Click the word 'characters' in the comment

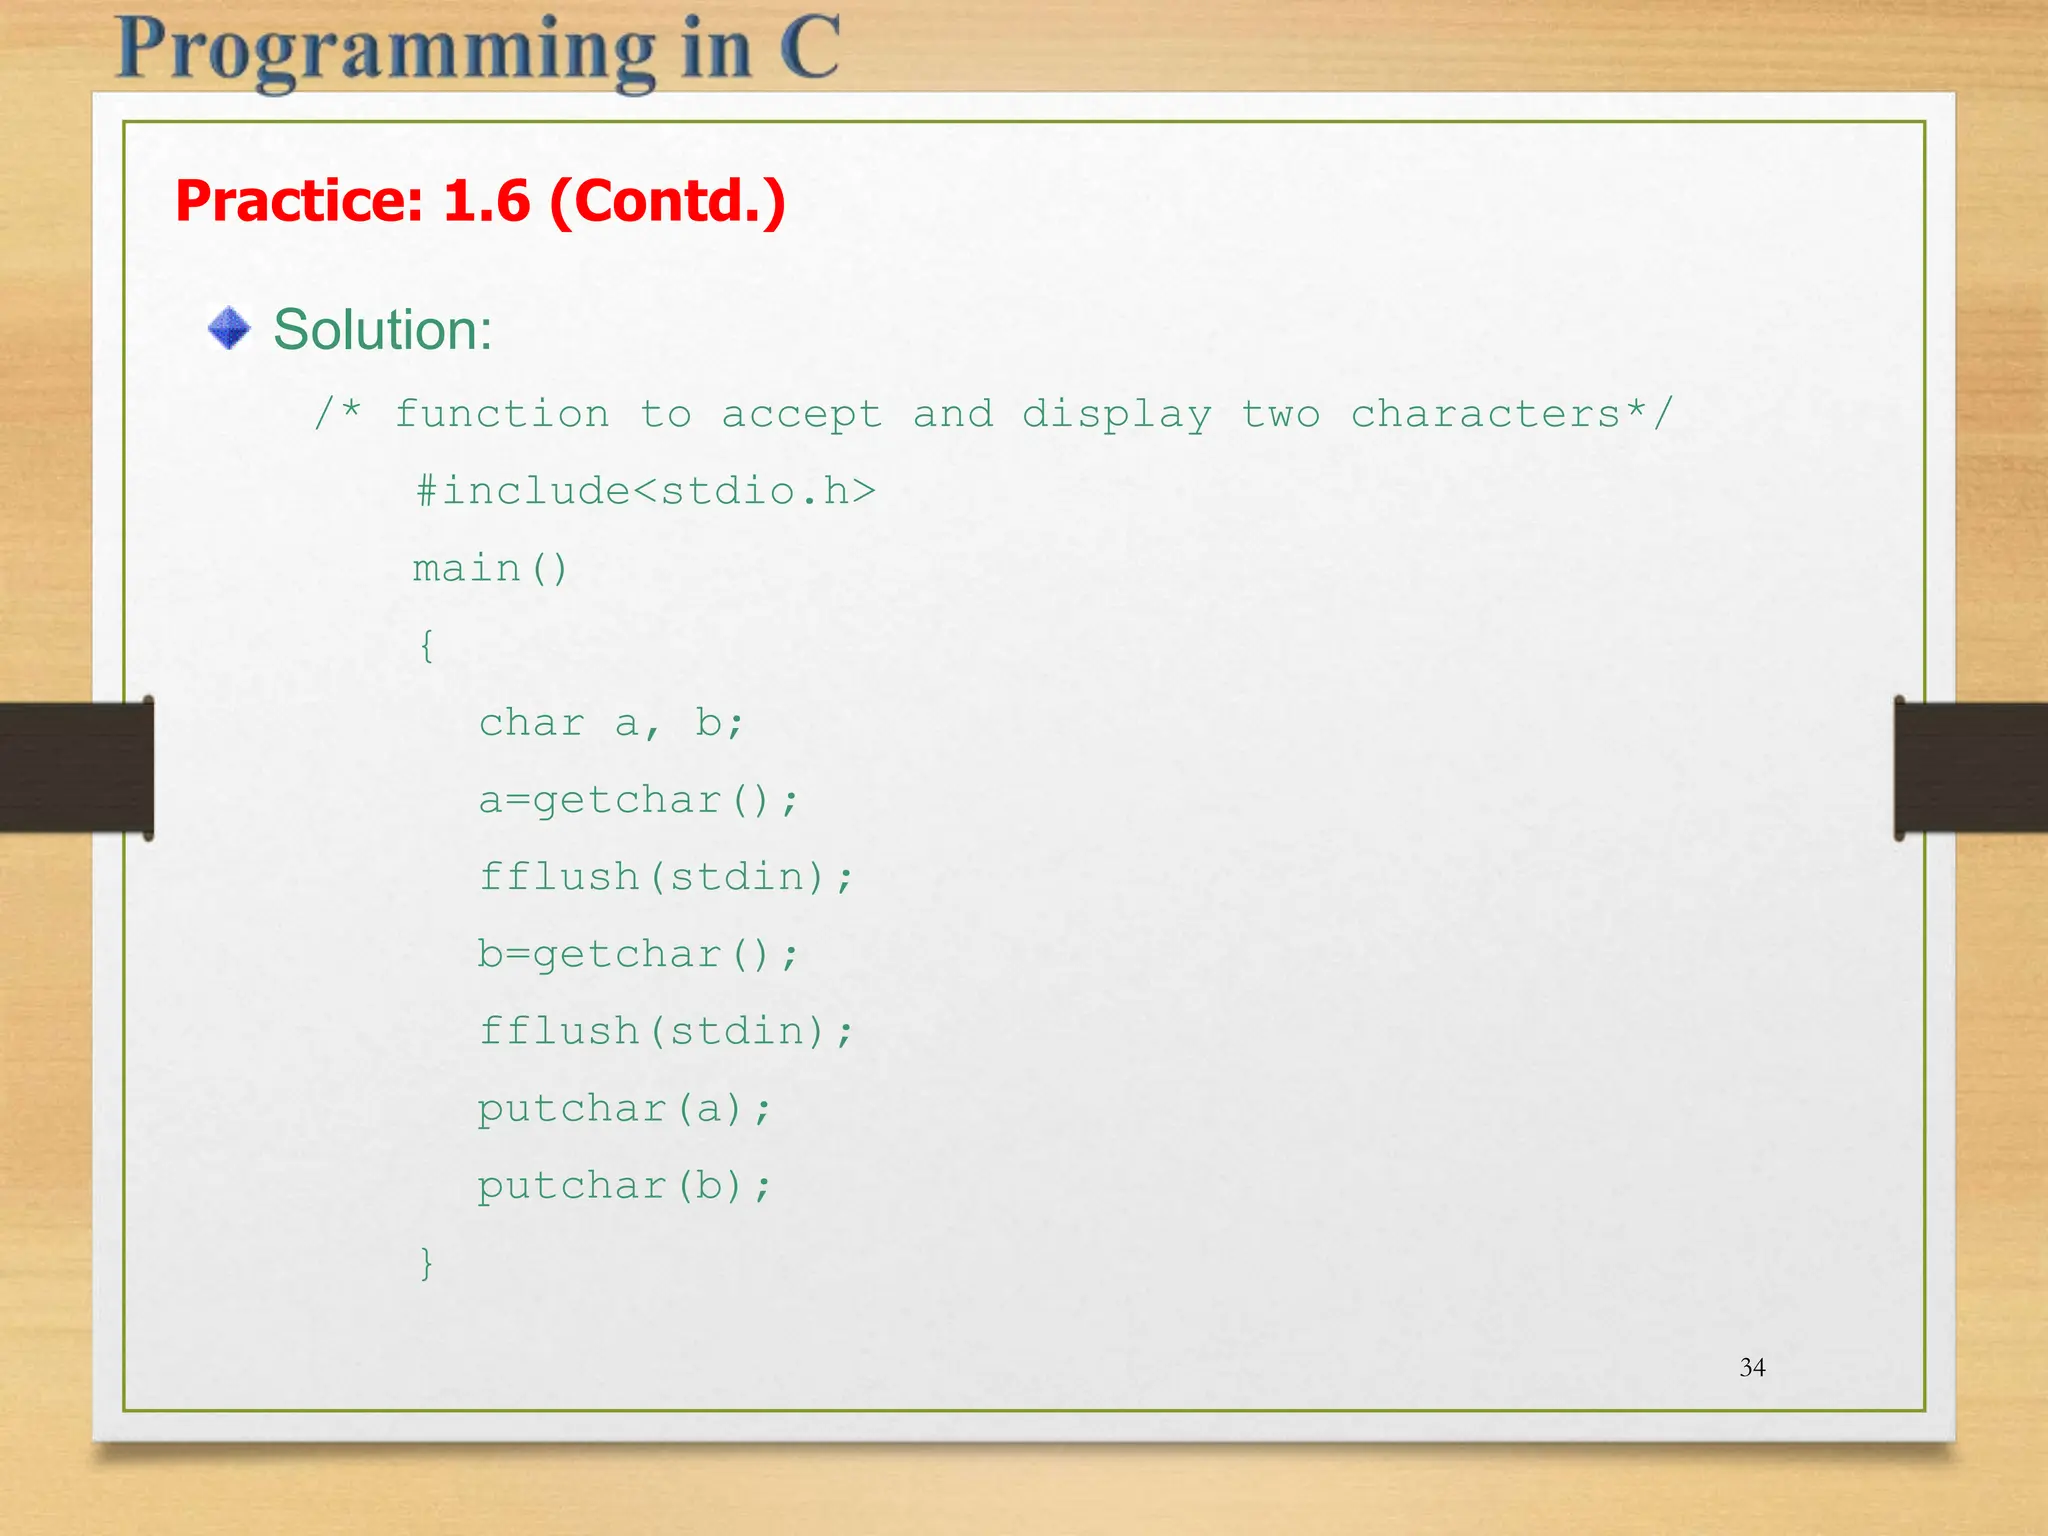point(1485,413)
